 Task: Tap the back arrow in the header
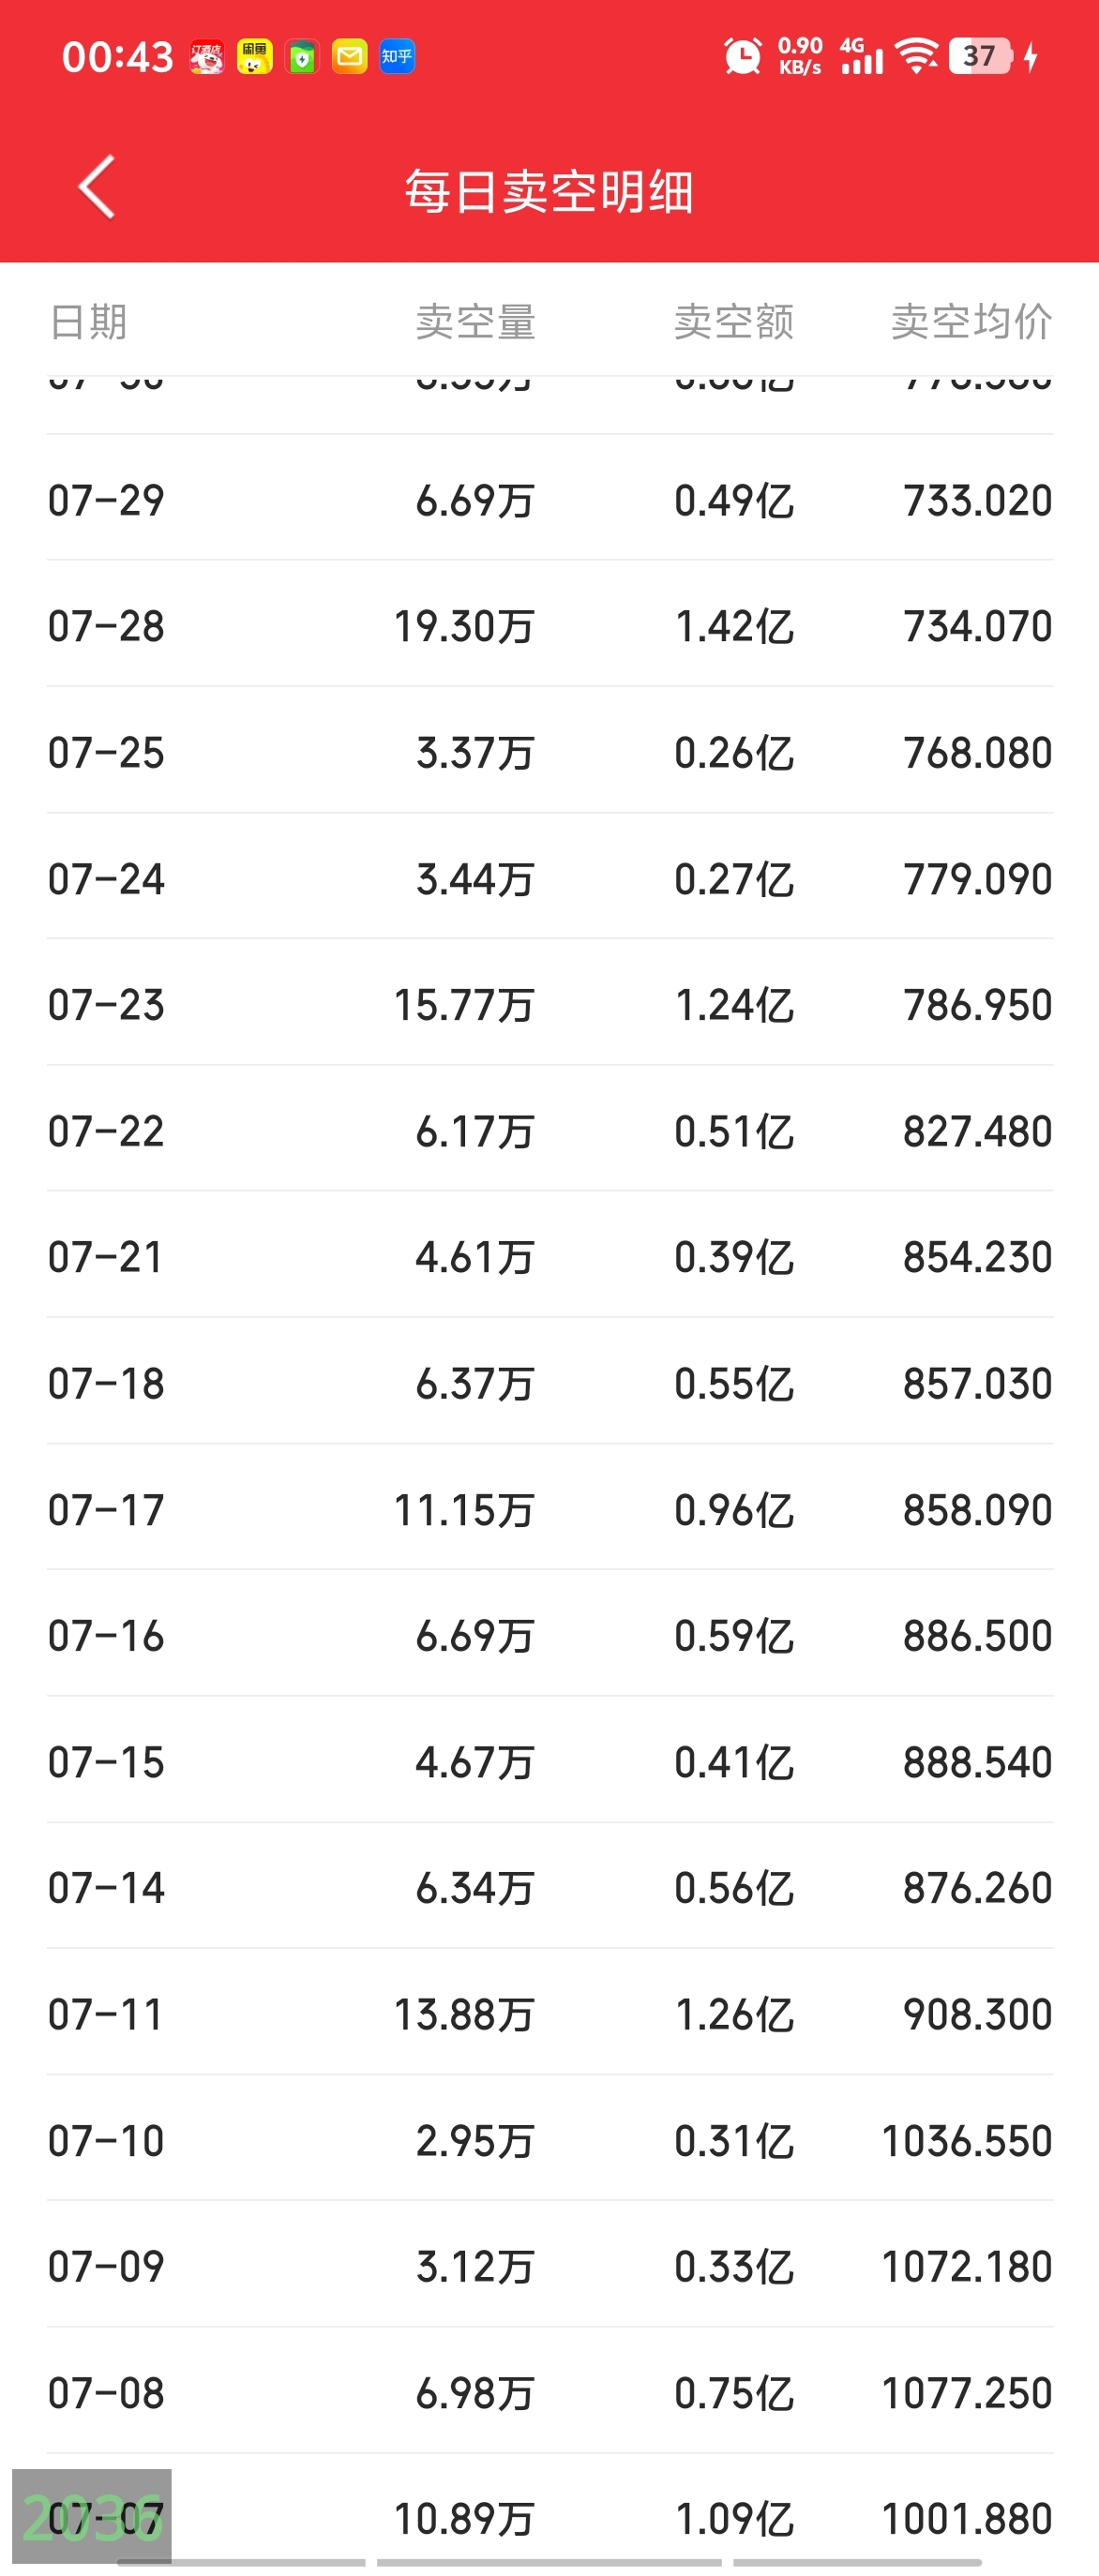(97, 187)
